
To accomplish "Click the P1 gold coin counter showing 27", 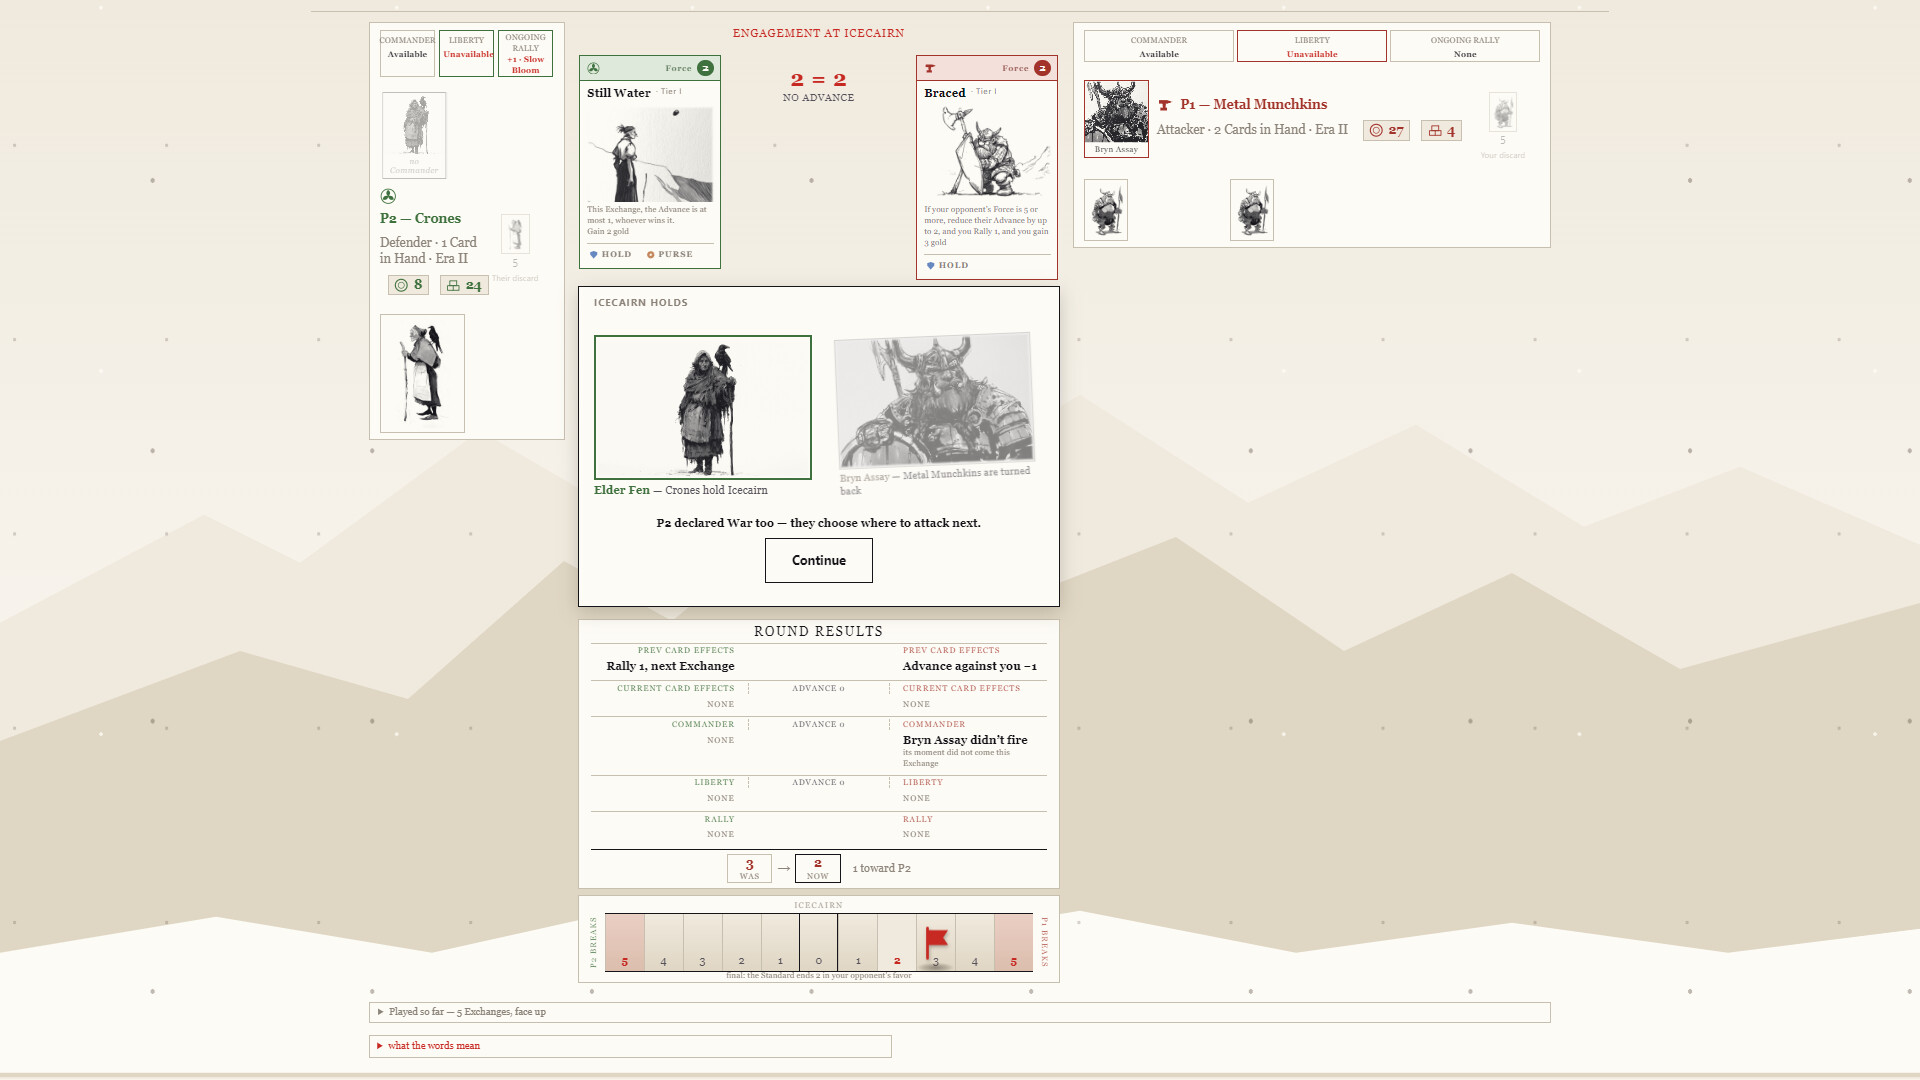I will [1386, 130].
